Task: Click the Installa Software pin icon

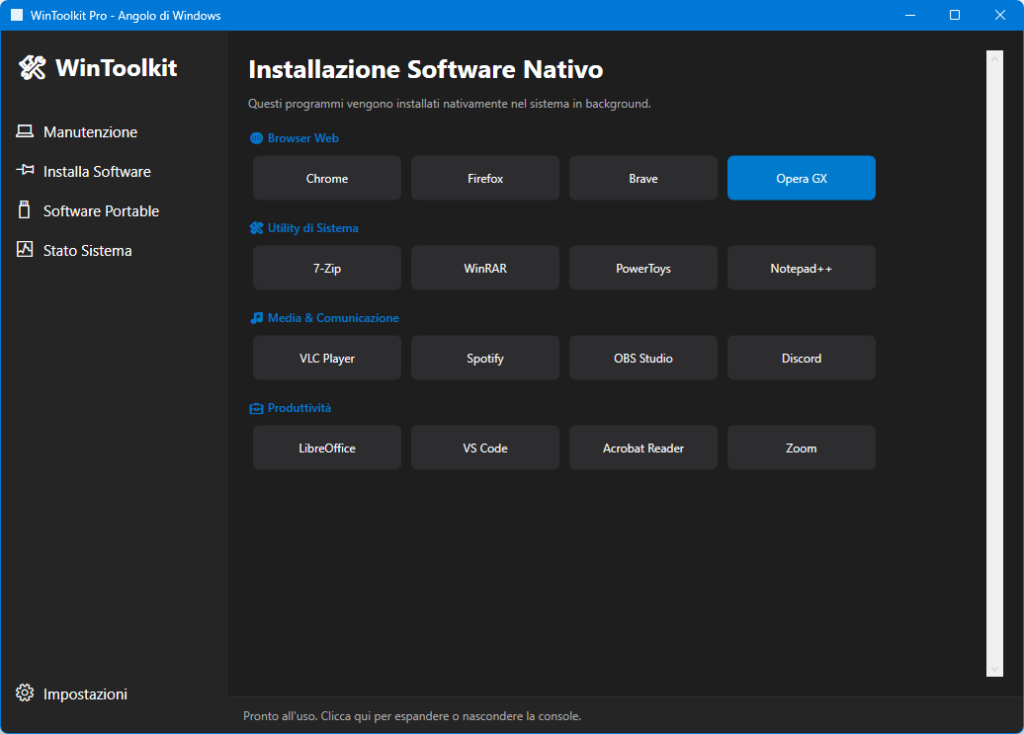Action: 25,170
